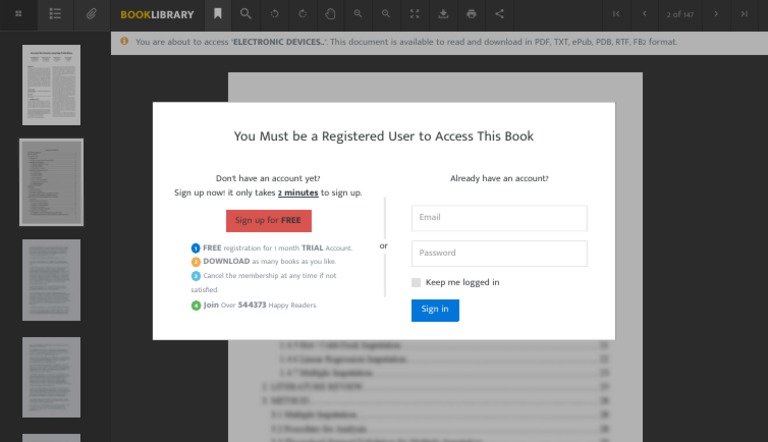Show the document outline list icon
The width and height of the screenshot is (768, 442).
pyautogui.click(x=55, y=14)
